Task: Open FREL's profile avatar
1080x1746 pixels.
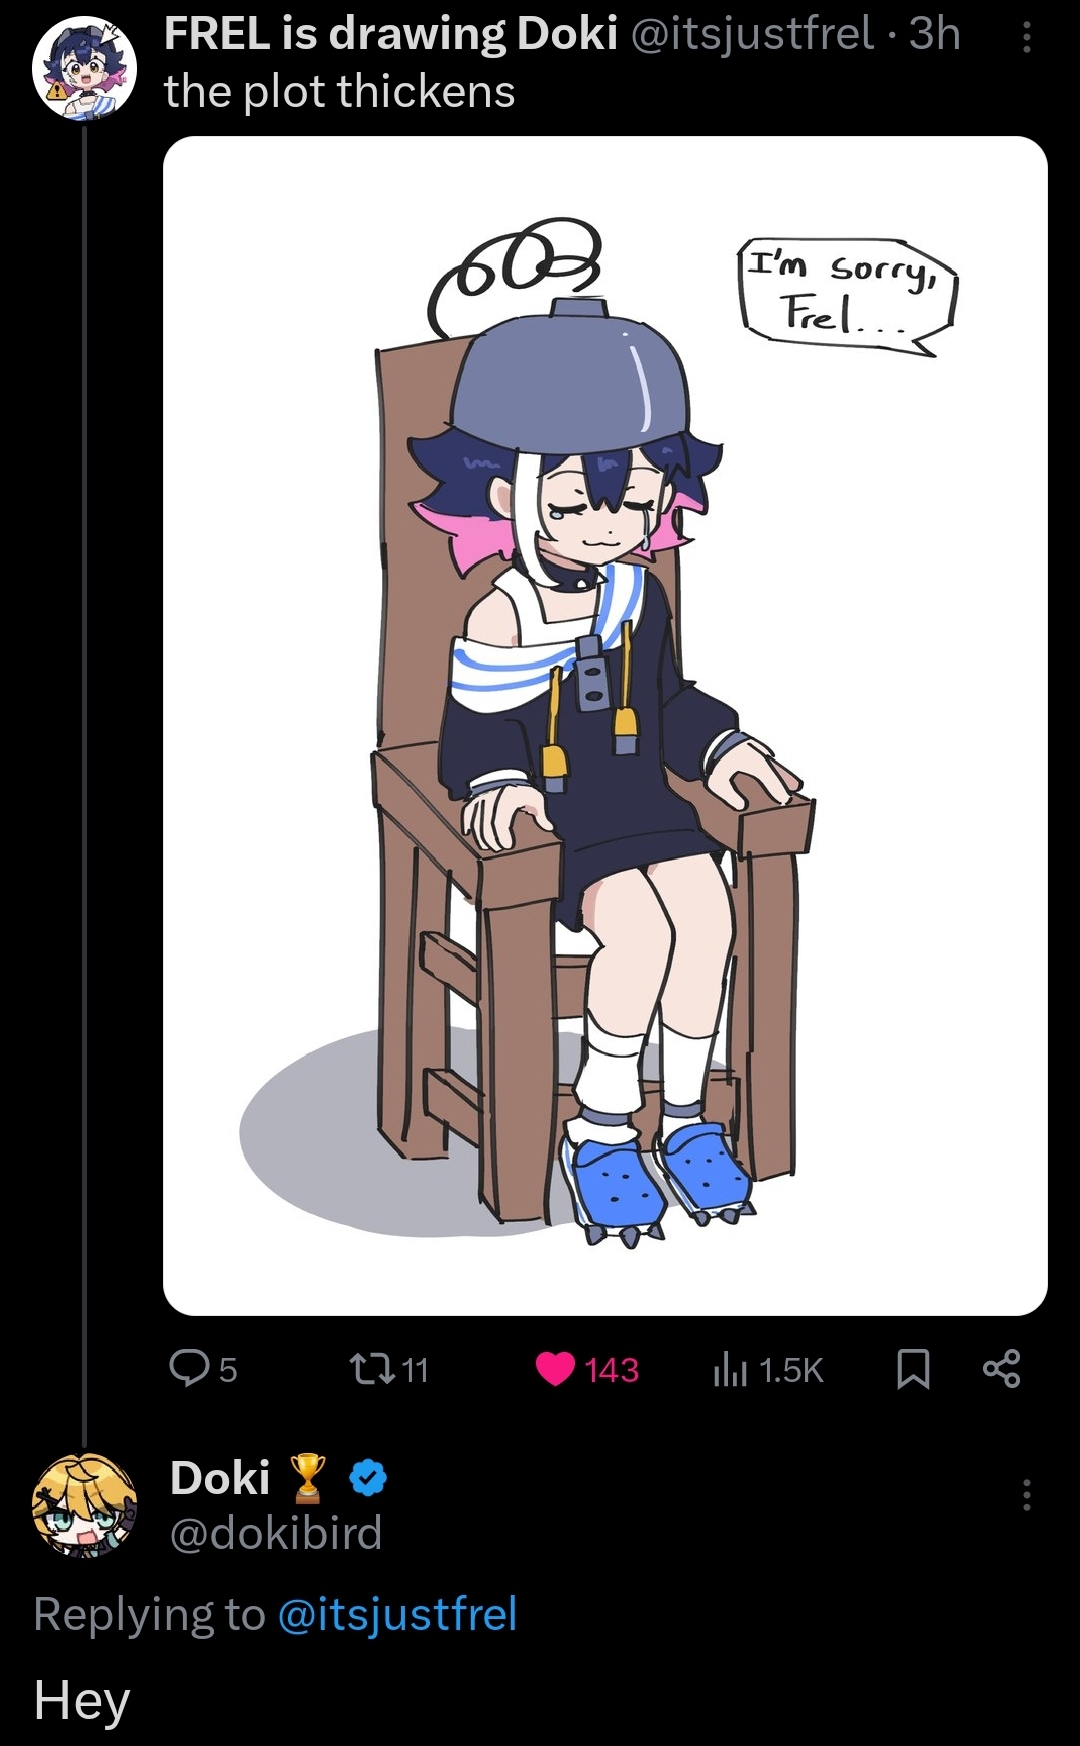Action: pos(84,68)
